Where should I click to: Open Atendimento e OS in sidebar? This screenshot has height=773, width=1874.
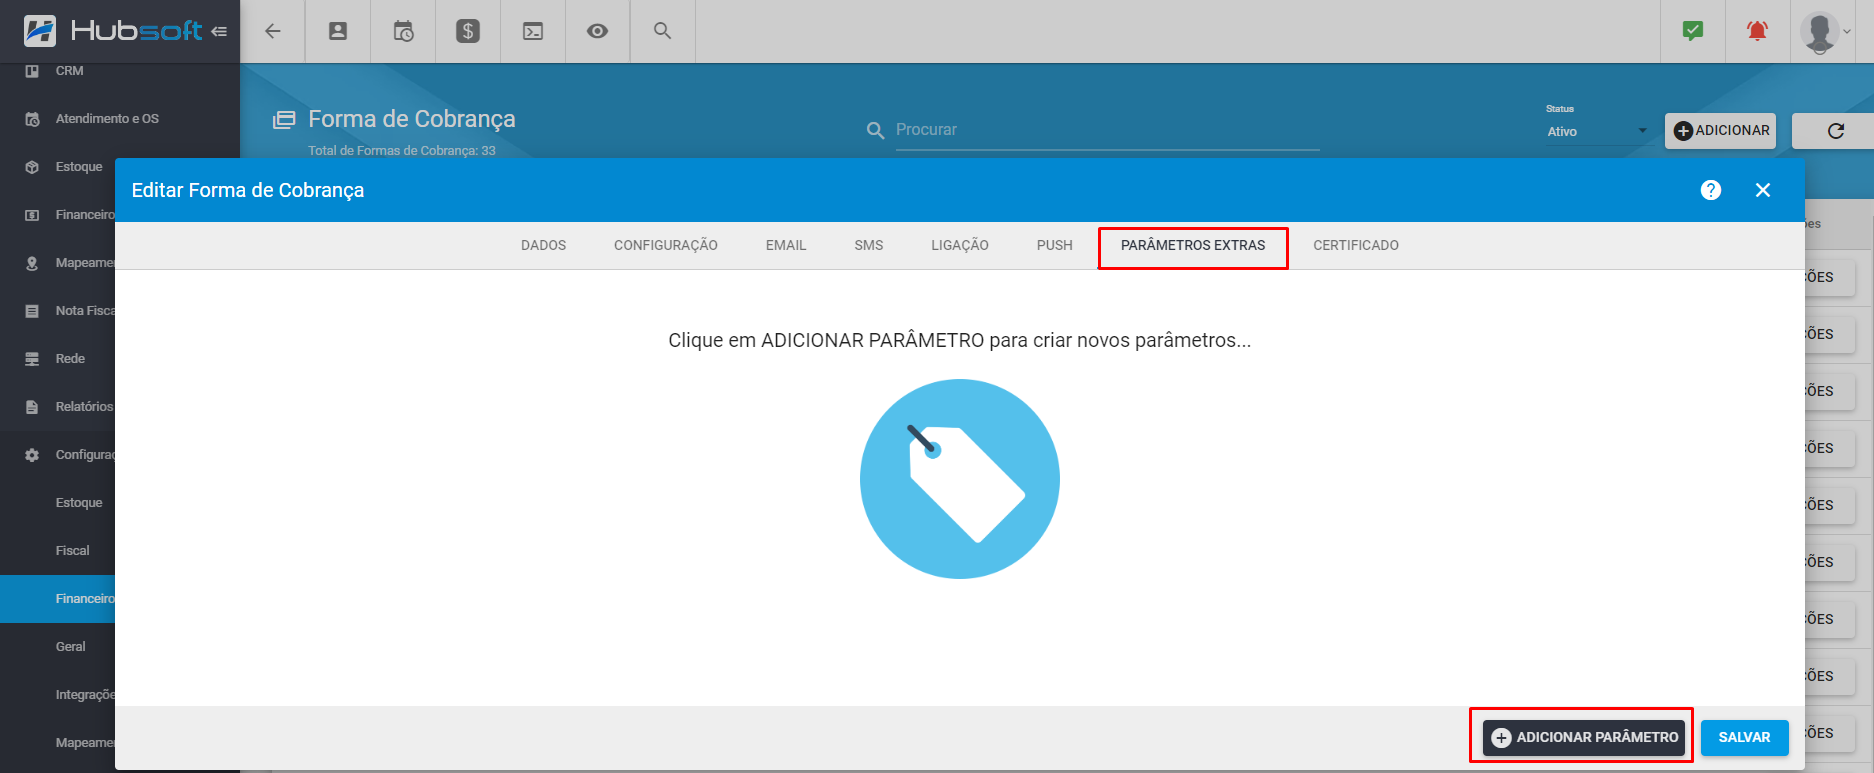click(107, 119)
